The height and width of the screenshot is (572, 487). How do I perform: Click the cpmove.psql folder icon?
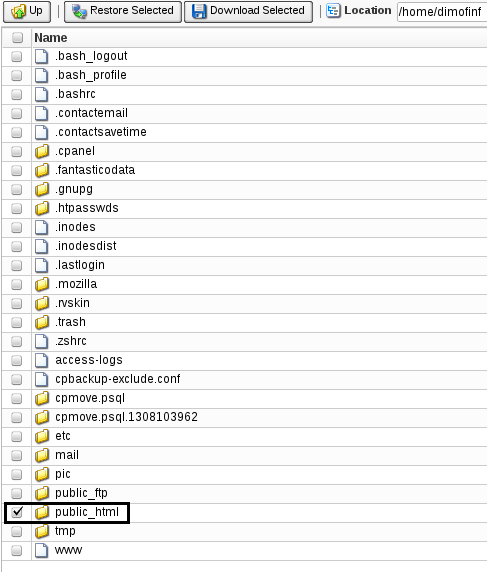point(42,398)
